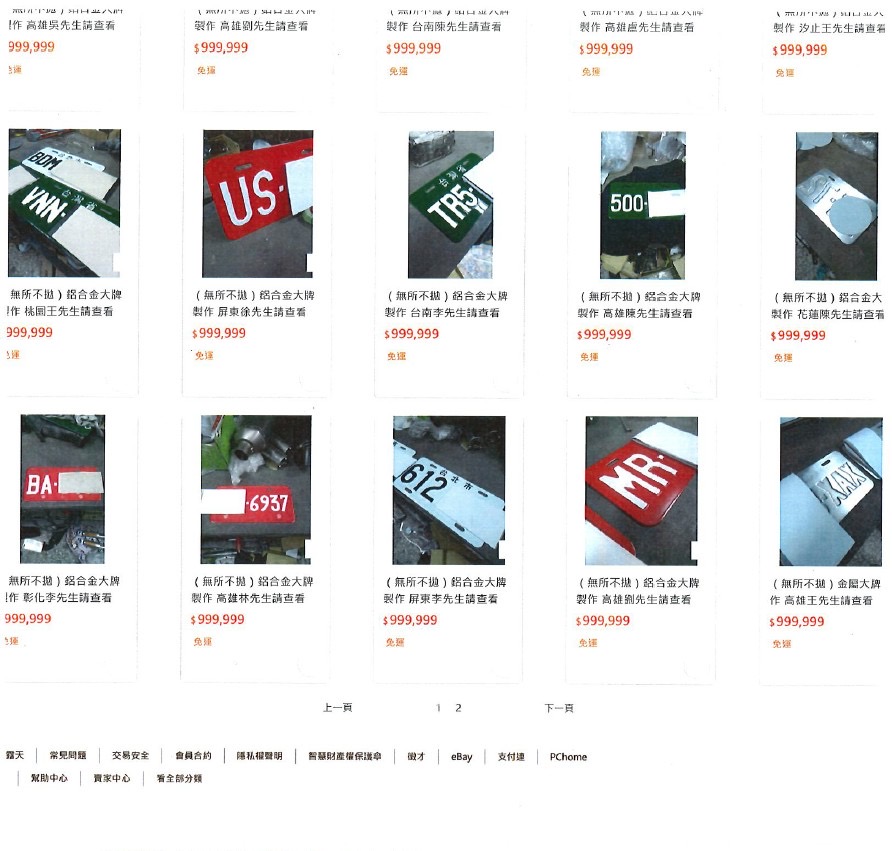This screenshot has width=892, height=851.
Task: Open the eBay footer link
Action: 461,757
